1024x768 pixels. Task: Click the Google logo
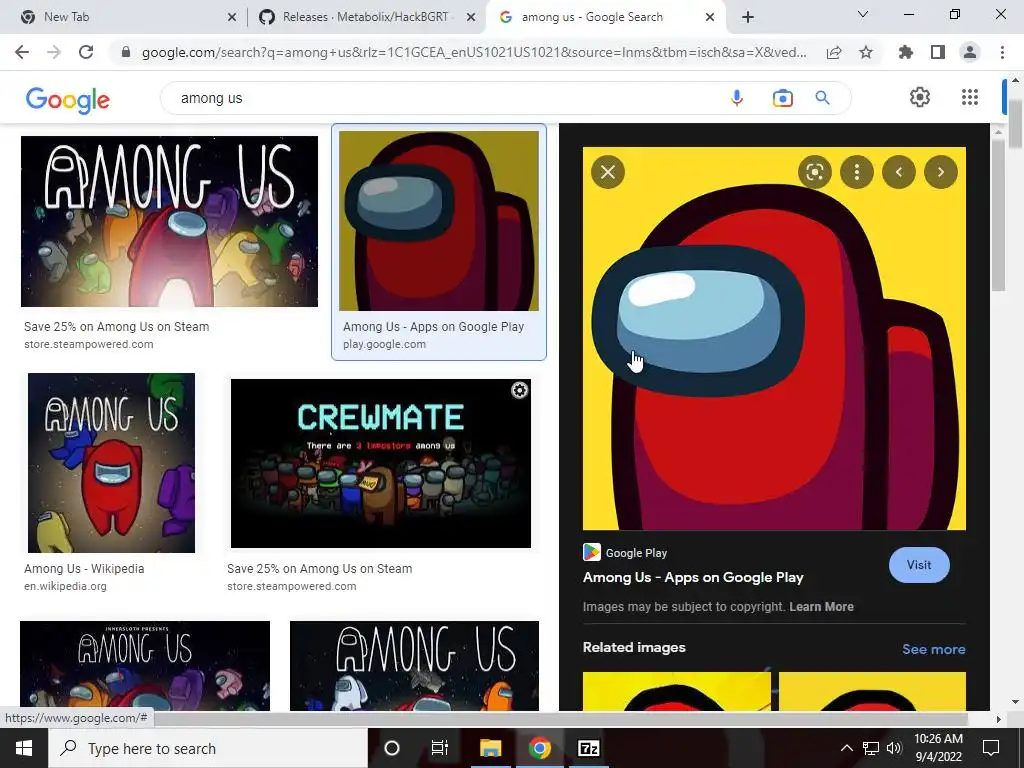68,100
